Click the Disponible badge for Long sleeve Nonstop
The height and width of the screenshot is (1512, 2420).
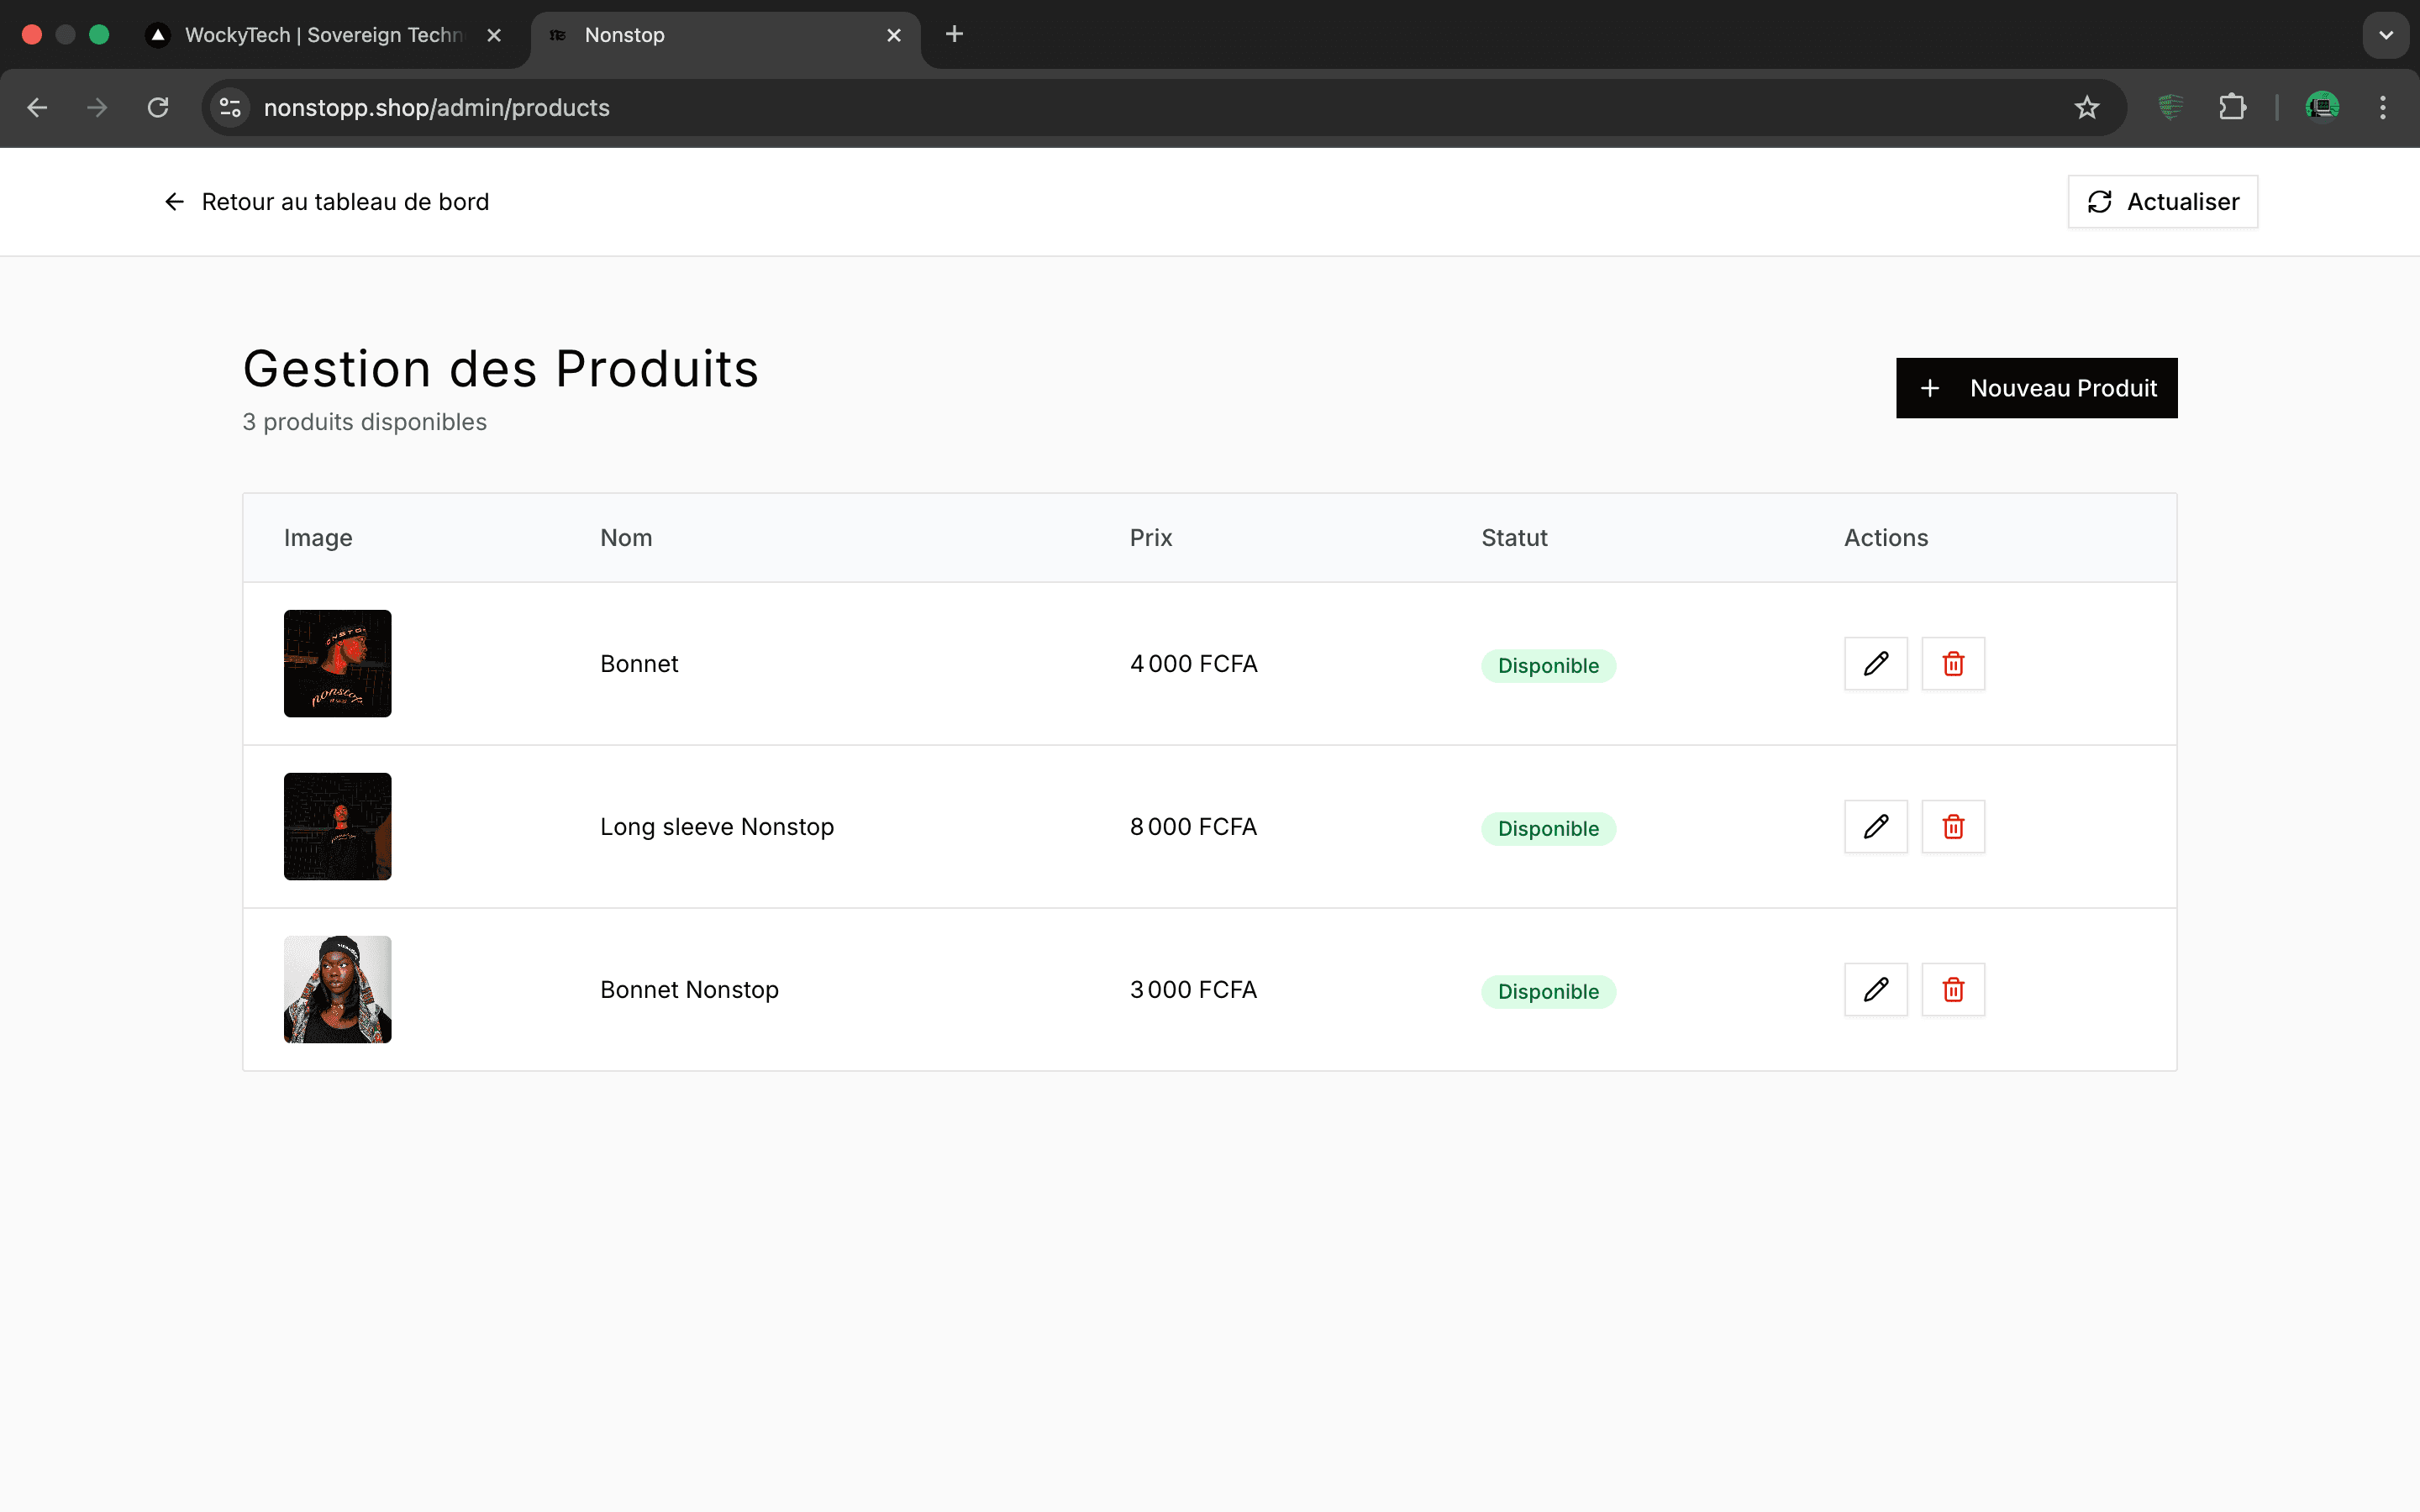click(1548, 829)
